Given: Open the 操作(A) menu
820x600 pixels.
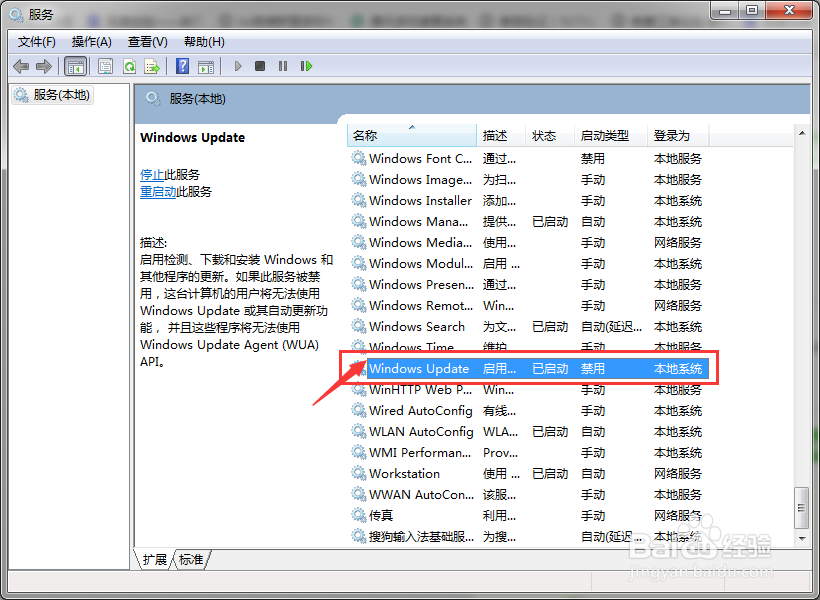Looking at the screenshot, I should [x=92, y=42].
